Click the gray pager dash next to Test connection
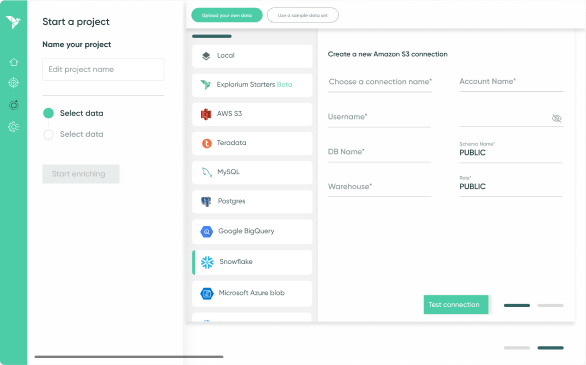Image resolution: width=586 pixels, height=365 pixels. (x=550, y=306)
